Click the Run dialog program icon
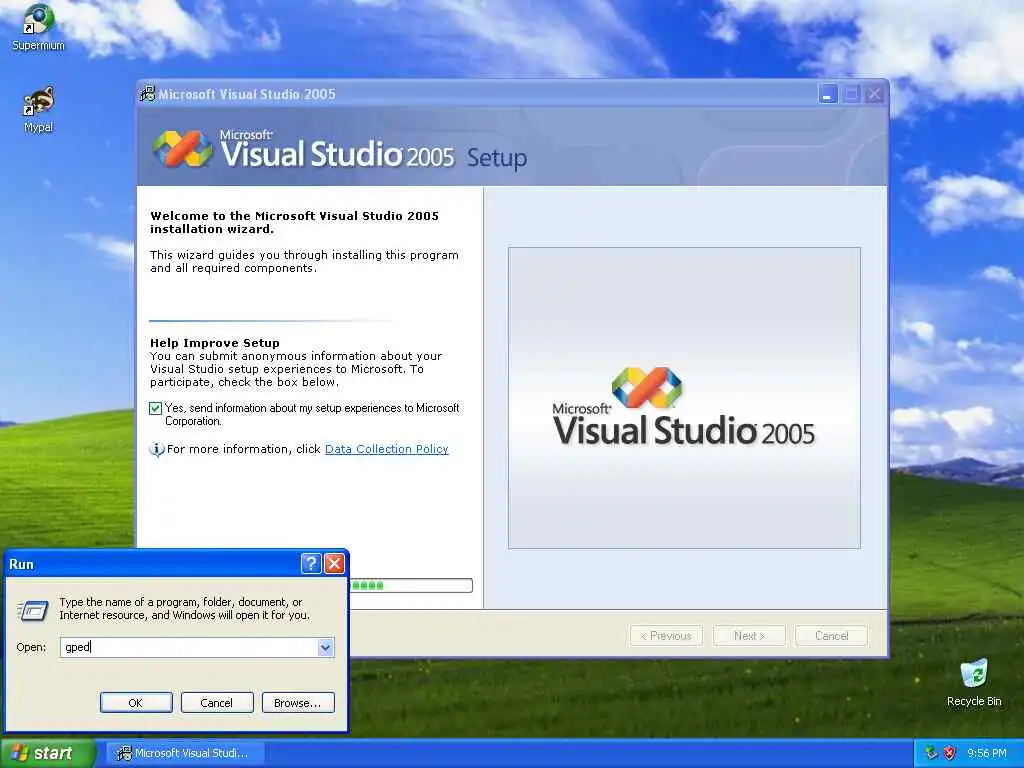 tap(33, 611)
